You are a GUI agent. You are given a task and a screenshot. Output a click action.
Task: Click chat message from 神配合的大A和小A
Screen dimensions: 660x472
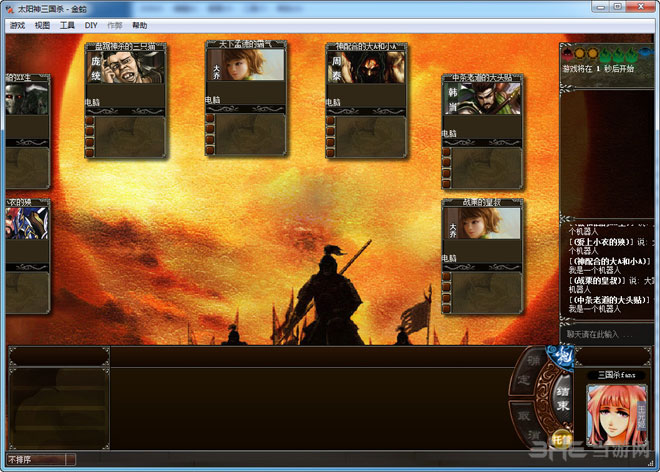click(x=609, y=265)
